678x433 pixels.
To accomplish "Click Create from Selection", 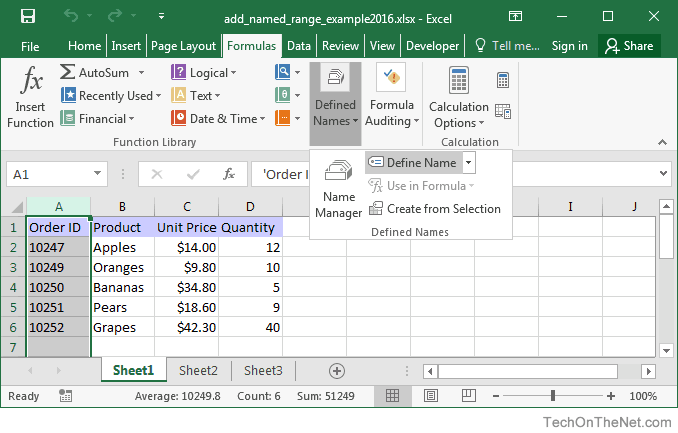I will [x=435, y=208].
